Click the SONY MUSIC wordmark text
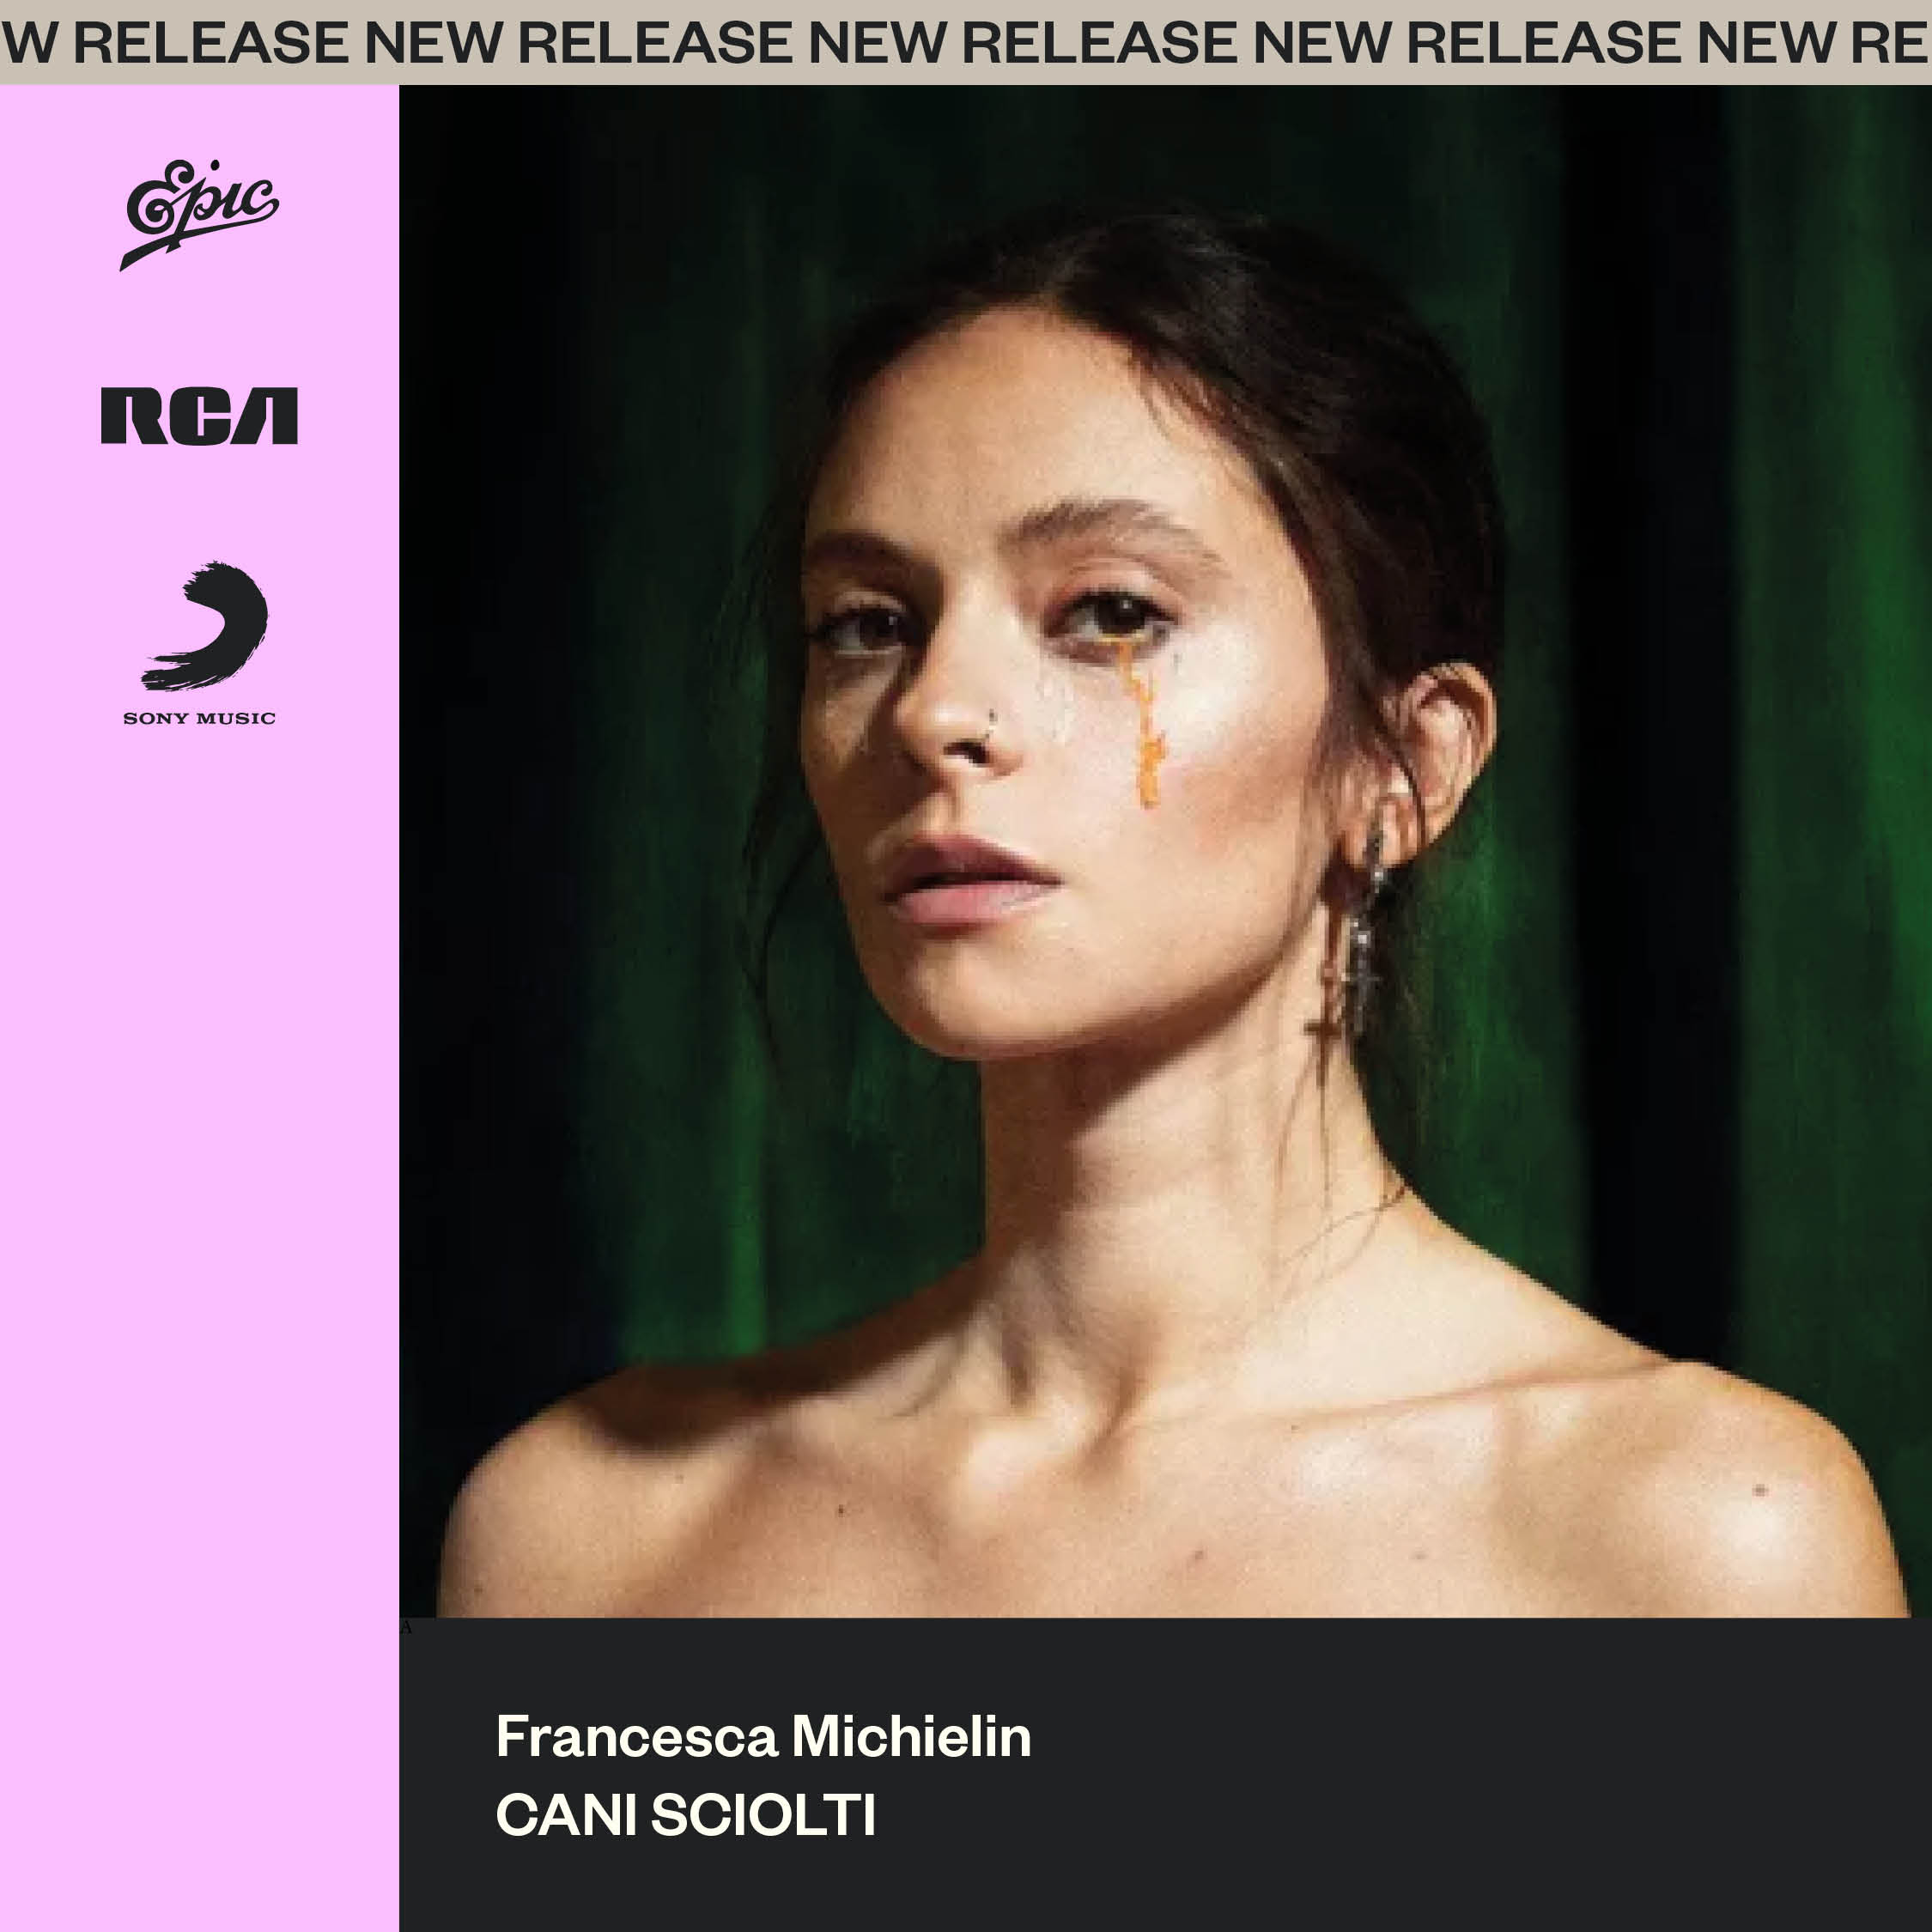The width and height of the screenshot is (1932, 1932). pyautogui.click(x=199, y=718)
